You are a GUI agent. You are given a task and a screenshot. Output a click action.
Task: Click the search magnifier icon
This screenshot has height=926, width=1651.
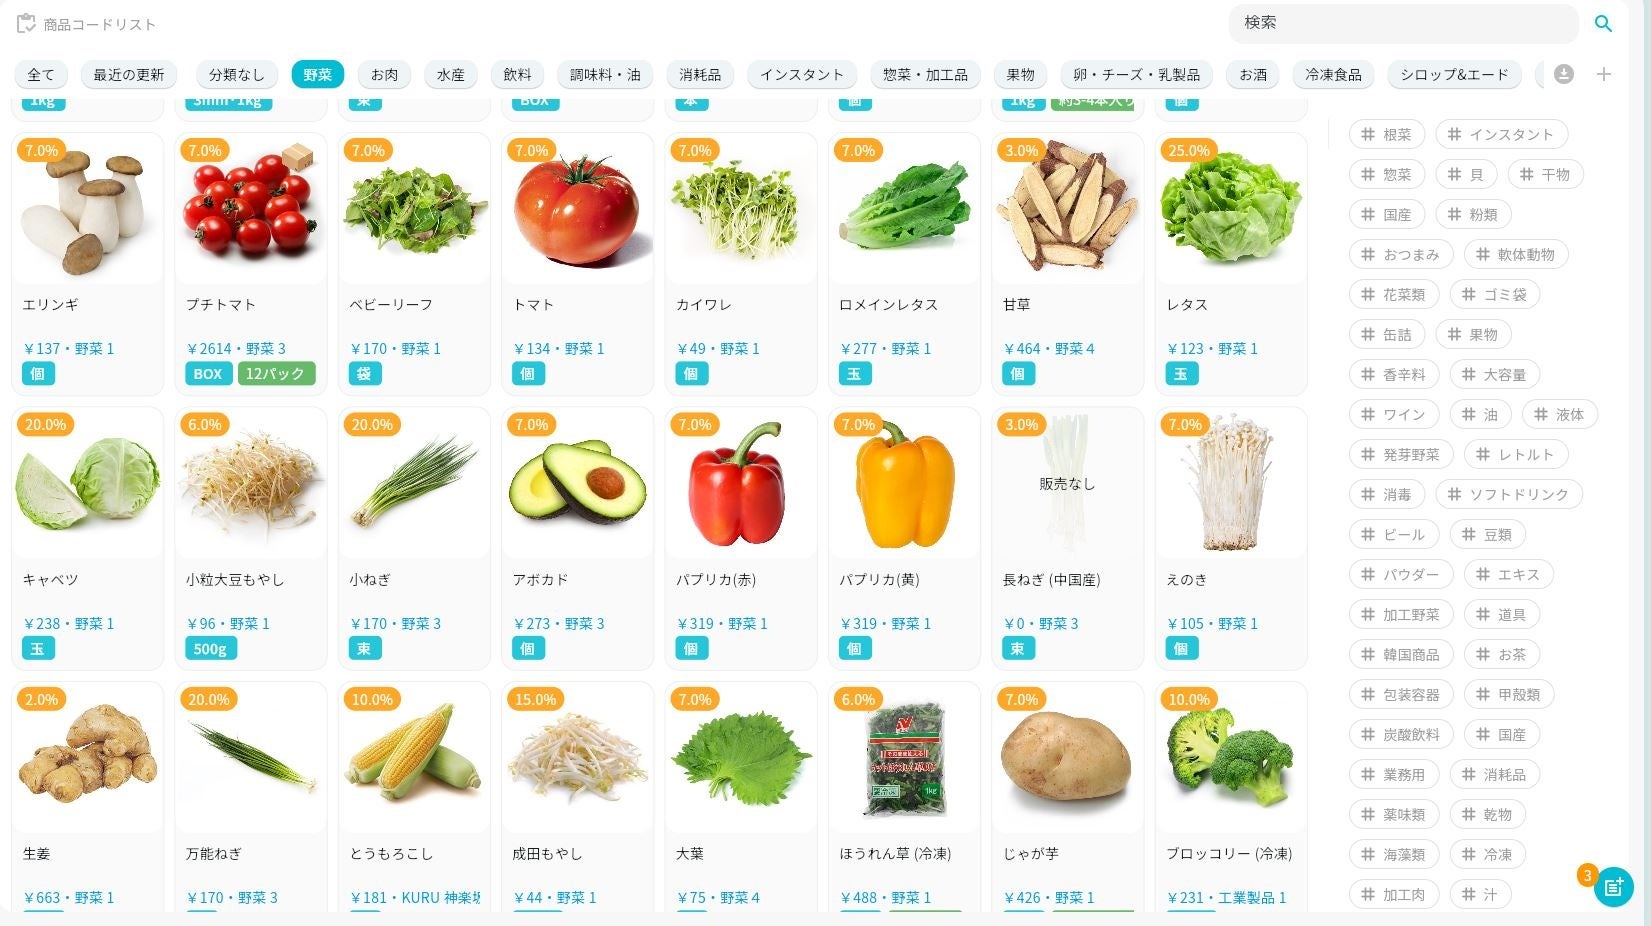pyautogui.click(x=1603, y=23)
